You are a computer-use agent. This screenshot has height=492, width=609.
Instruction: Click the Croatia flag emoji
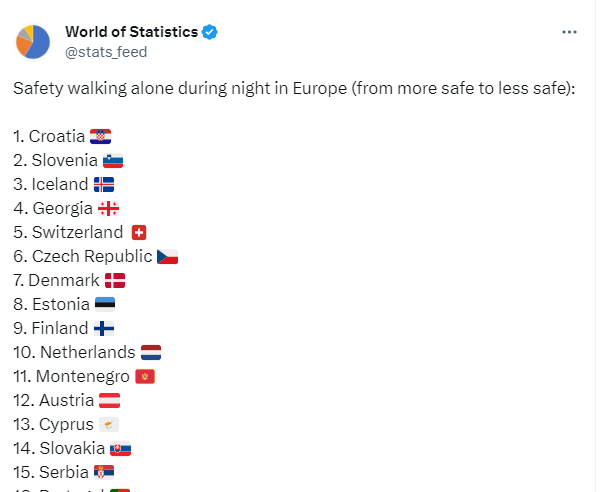100,136
